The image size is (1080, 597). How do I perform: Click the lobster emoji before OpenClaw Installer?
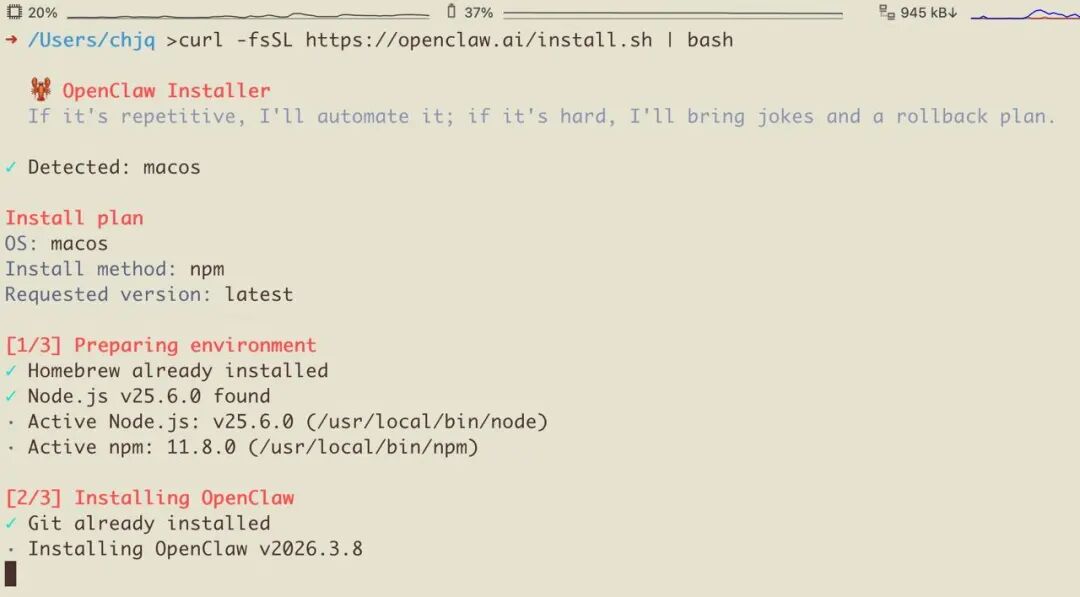click(41, 91)
